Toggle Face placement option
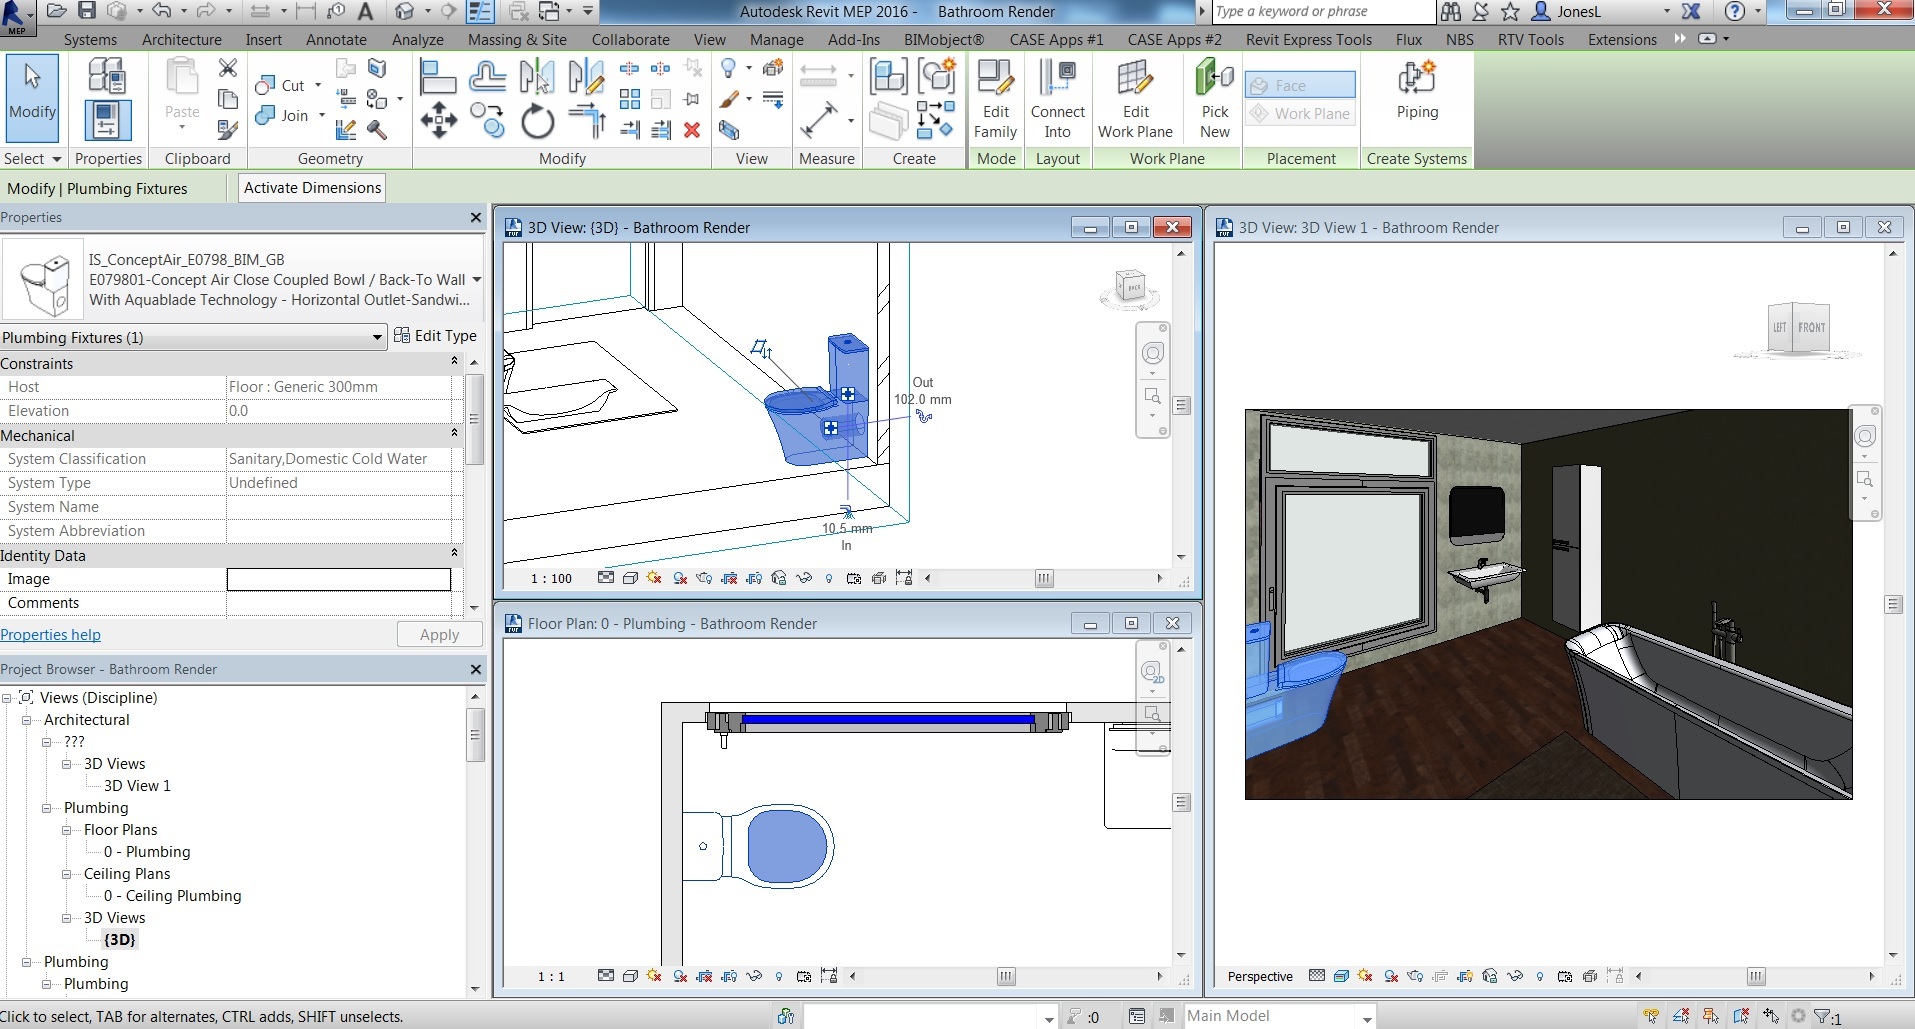The image size is (1915, 1029). coord(1300,85)
